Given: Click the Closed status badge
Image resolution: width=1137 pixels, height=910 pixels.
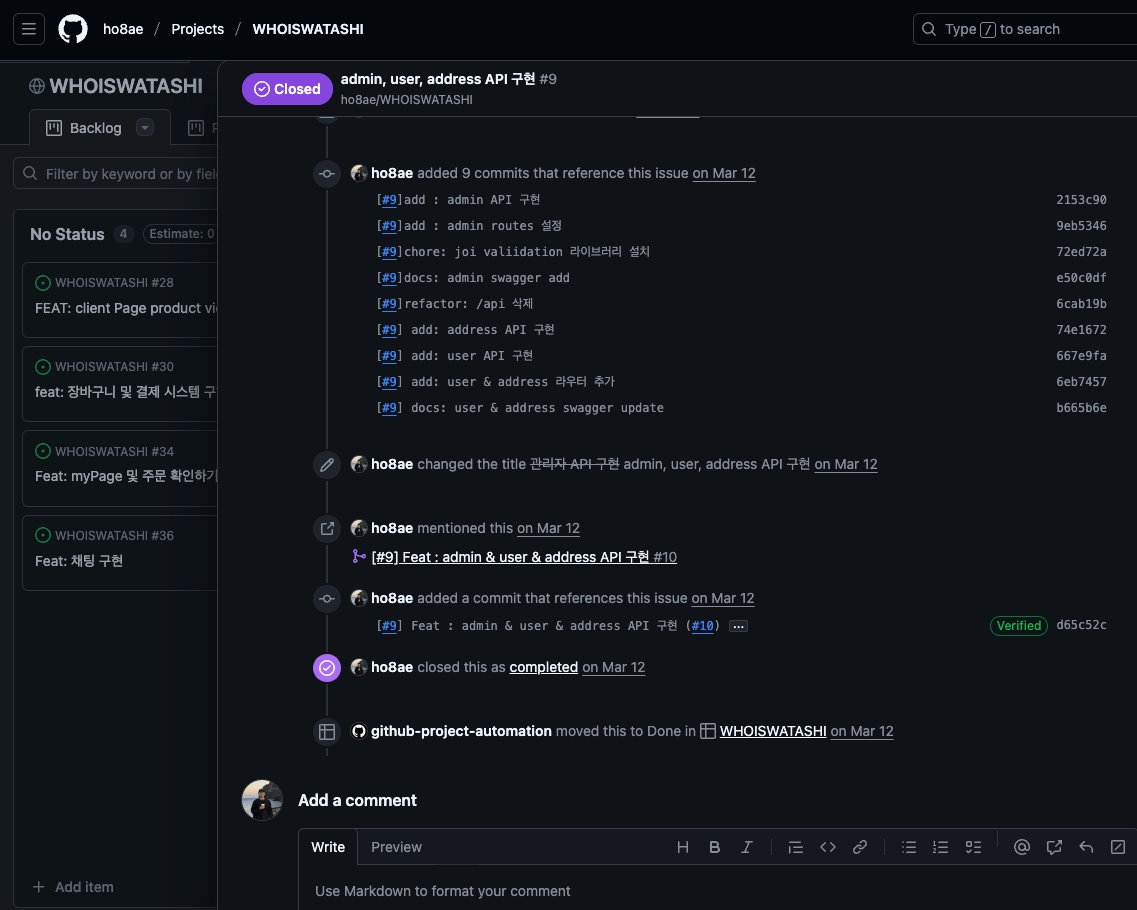Looking at the screenshot, I should click(287, 88).
